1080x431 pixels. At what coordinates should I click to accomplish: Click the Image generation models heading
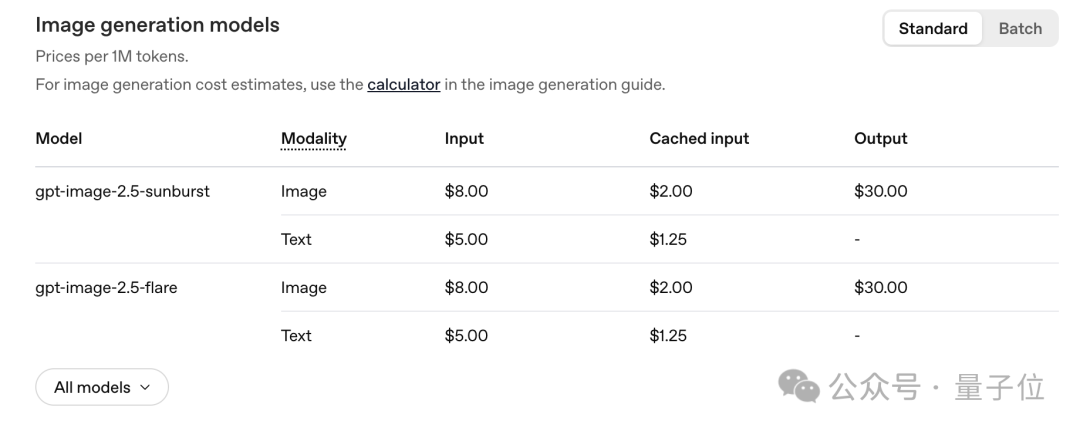pyautogui.click(x=158, y=25)
